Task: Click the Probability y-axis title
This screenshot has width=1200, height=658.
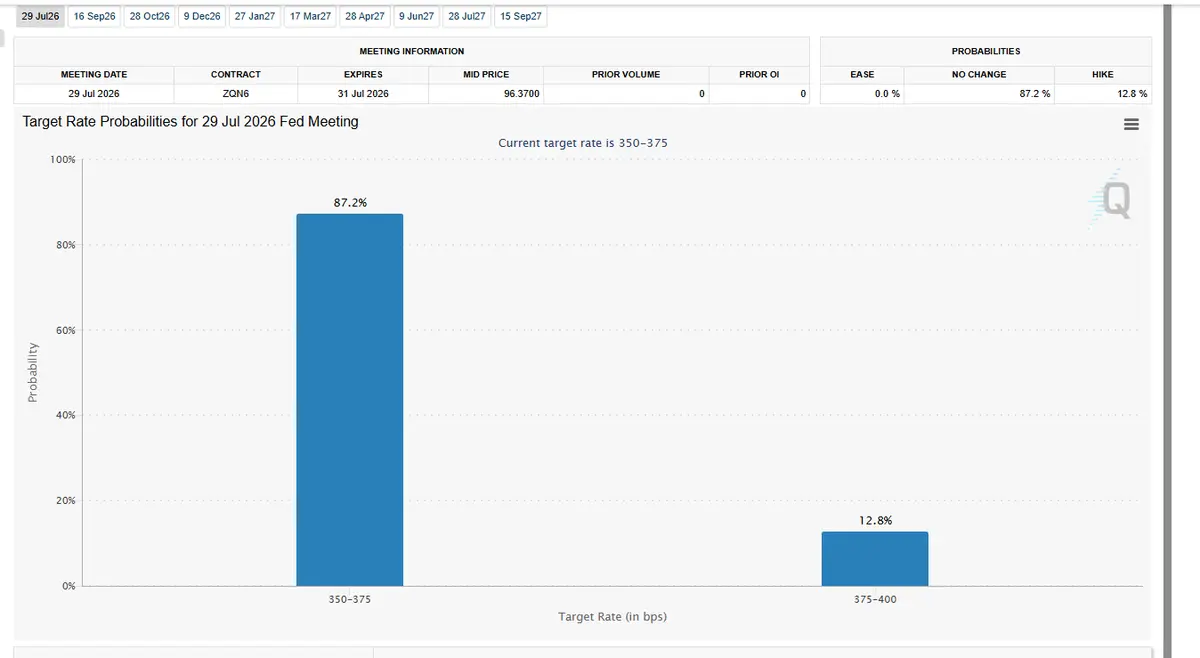Action: tap(32, 373)
